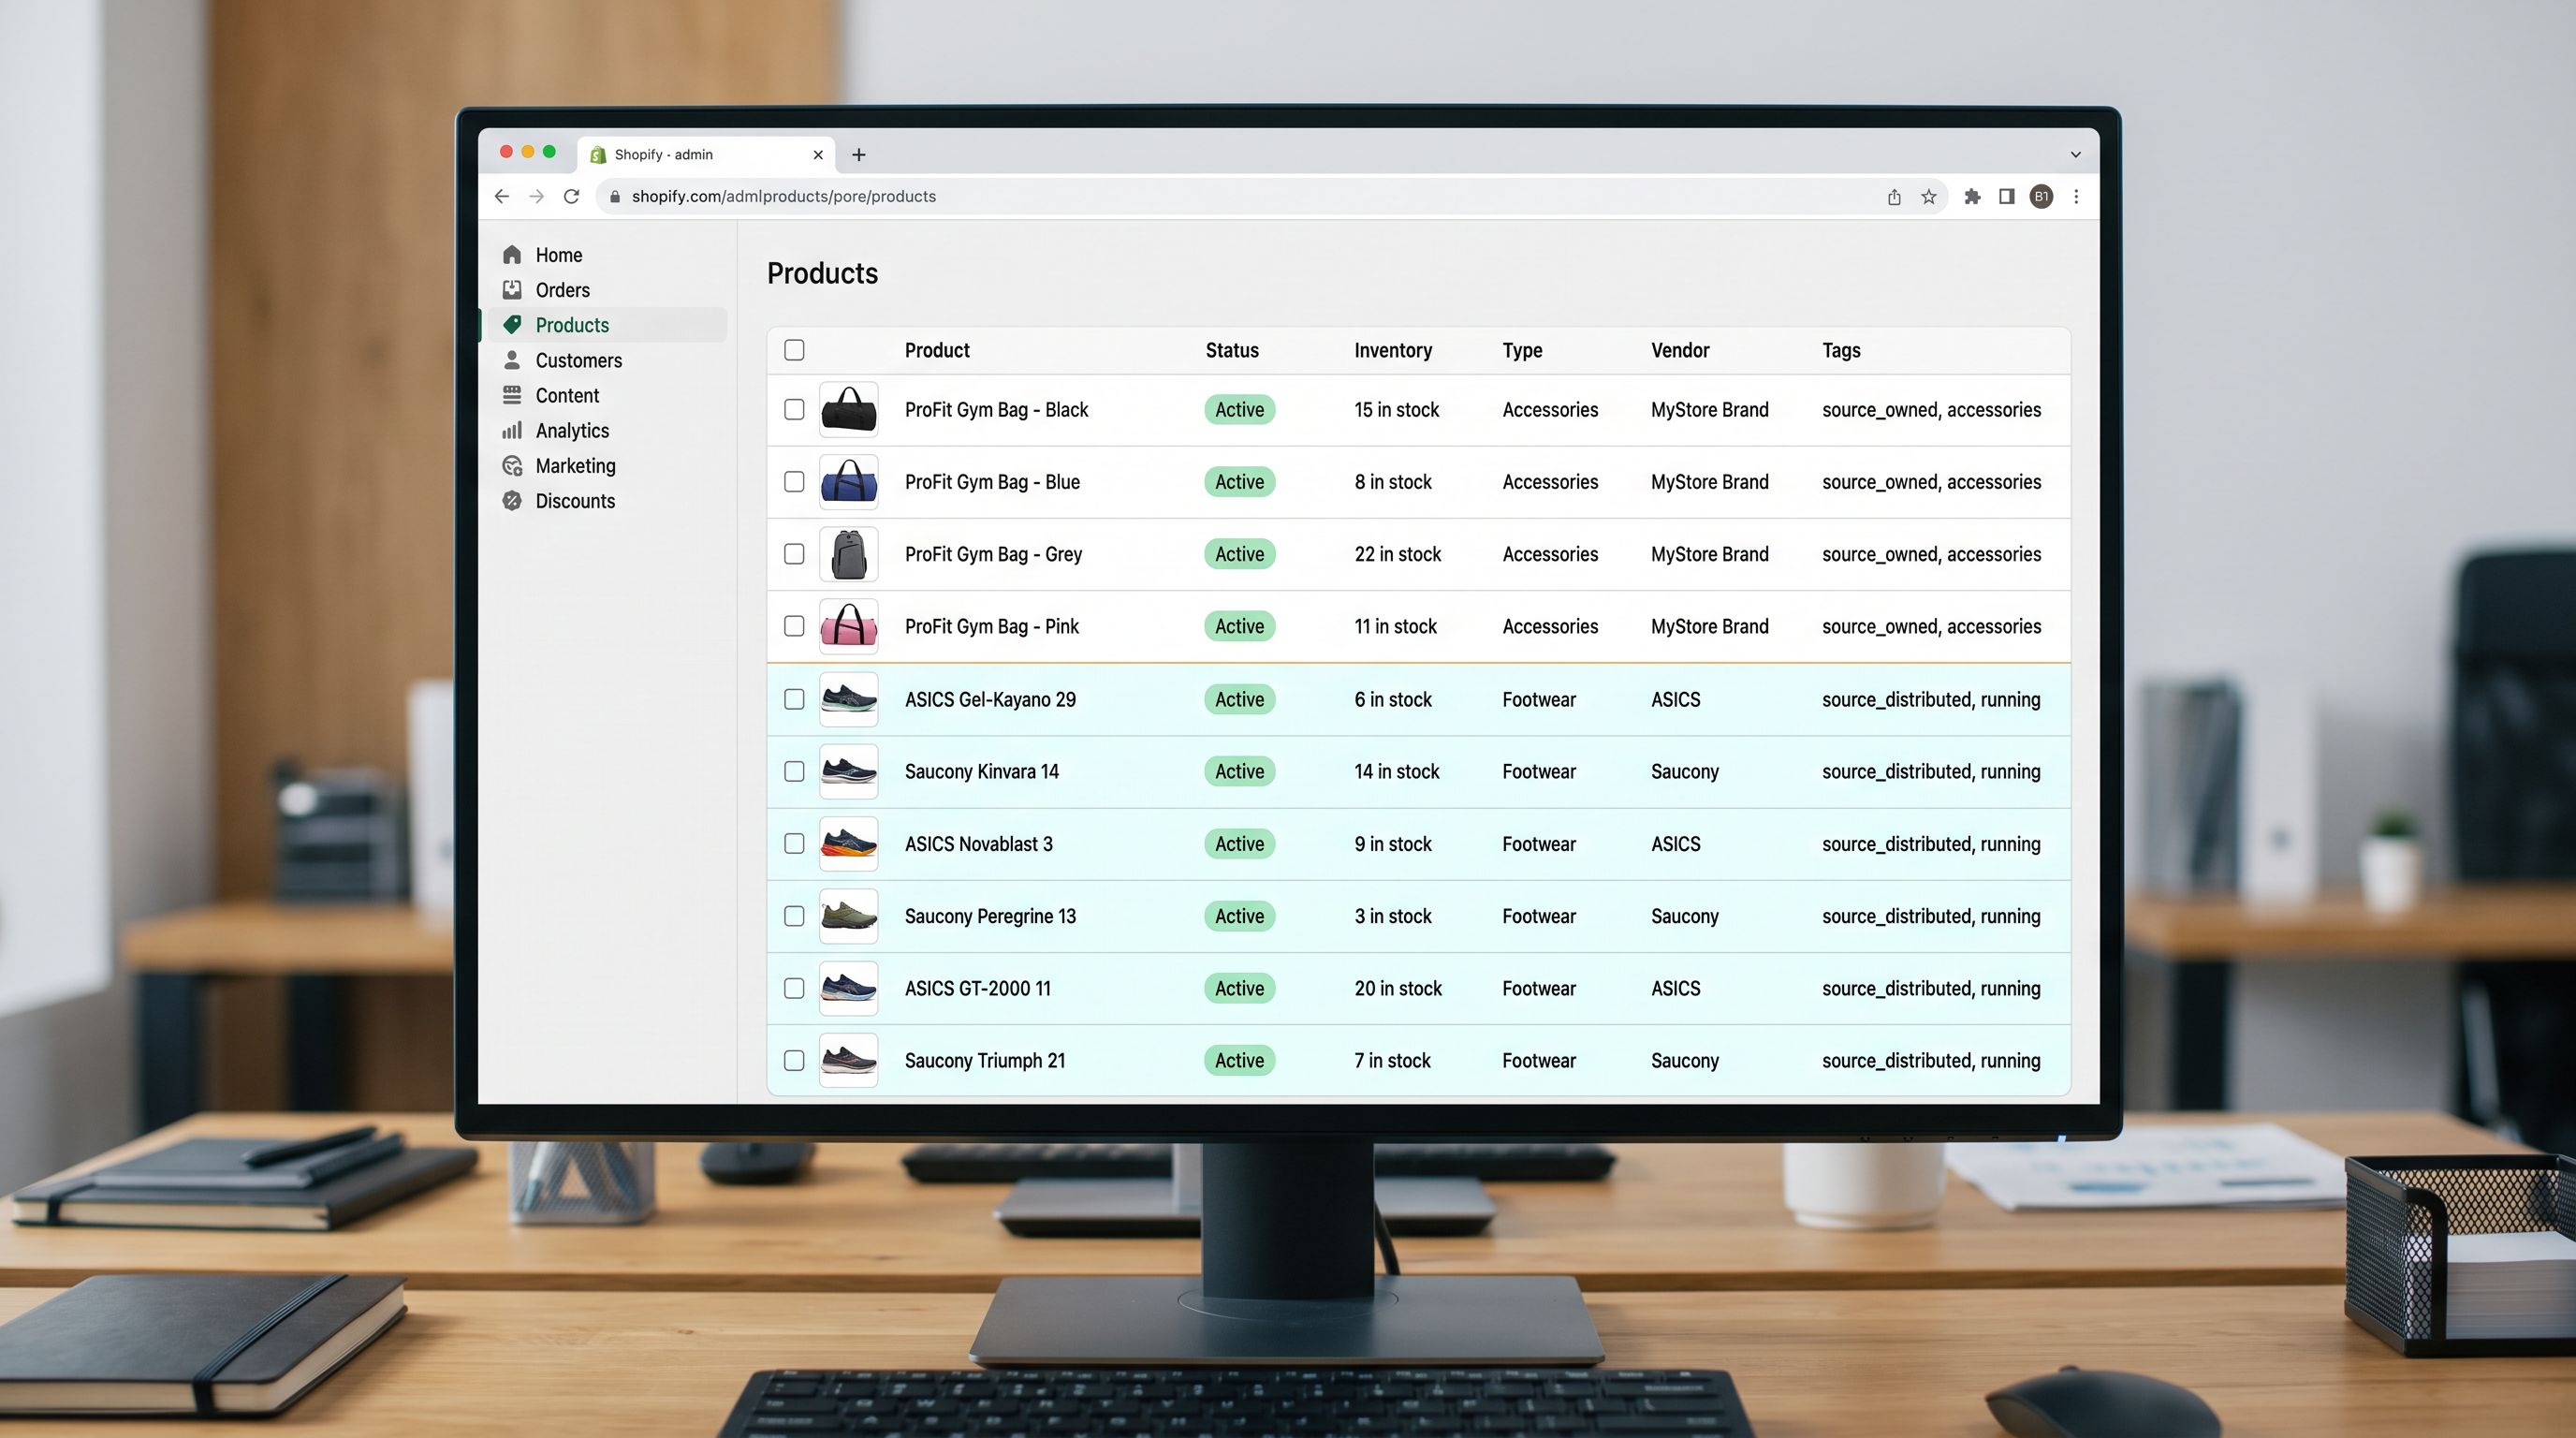
Task: Bookmark page with the star icon
Action: point(1929,197)
